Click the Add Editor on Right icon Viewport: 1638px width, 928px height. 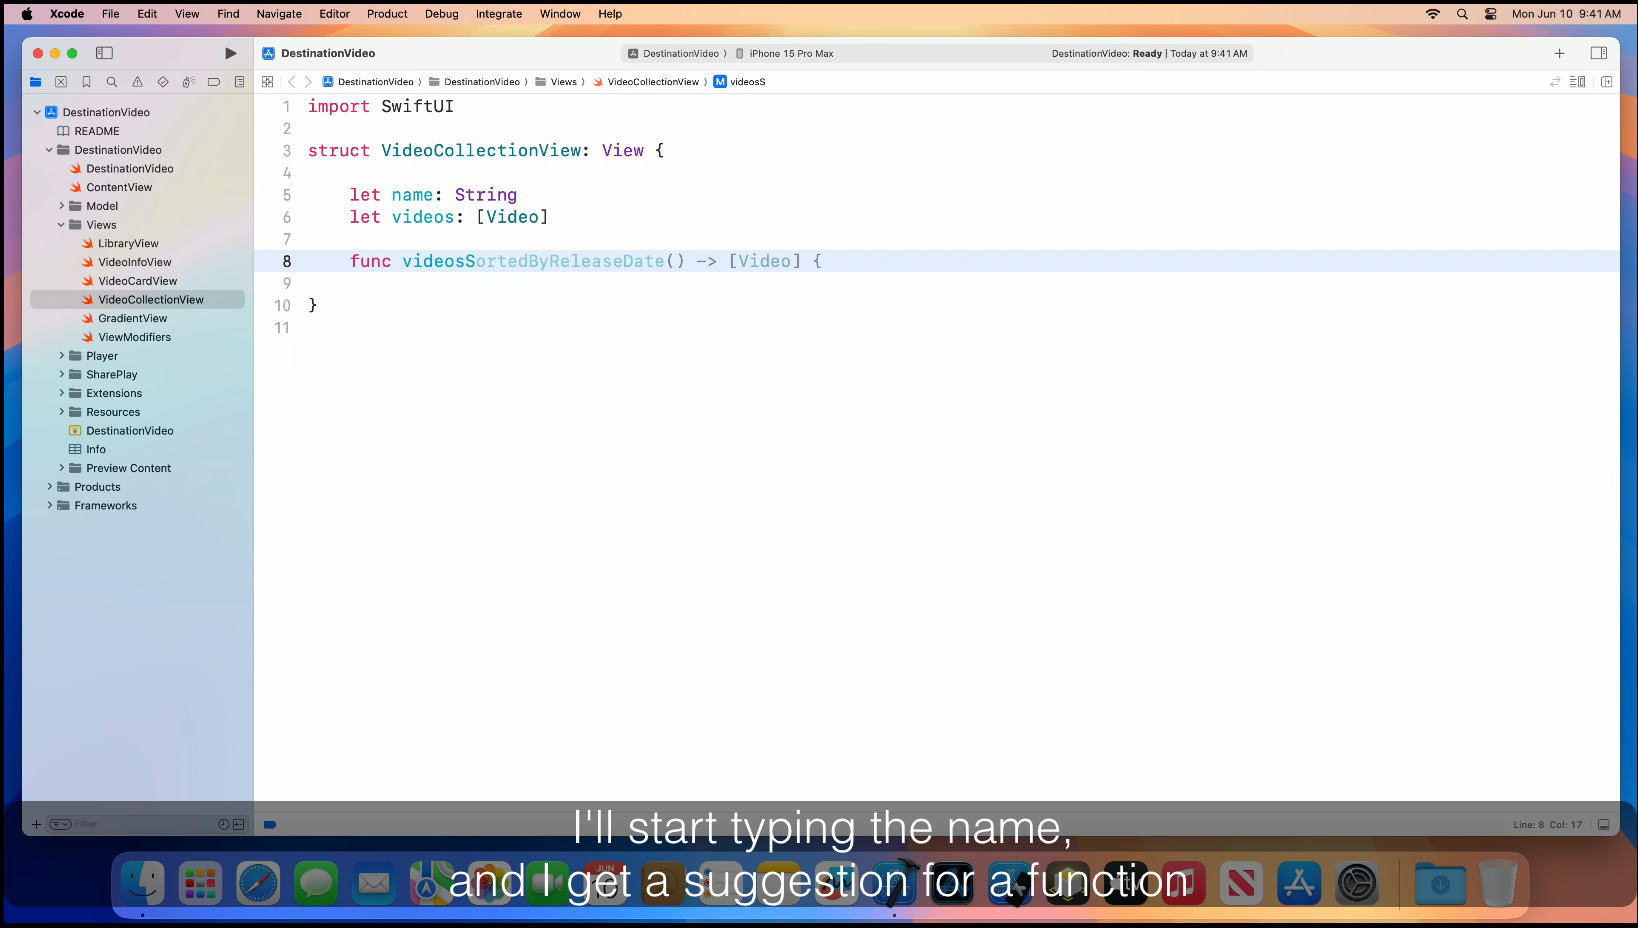click(x=1606, y=82)
